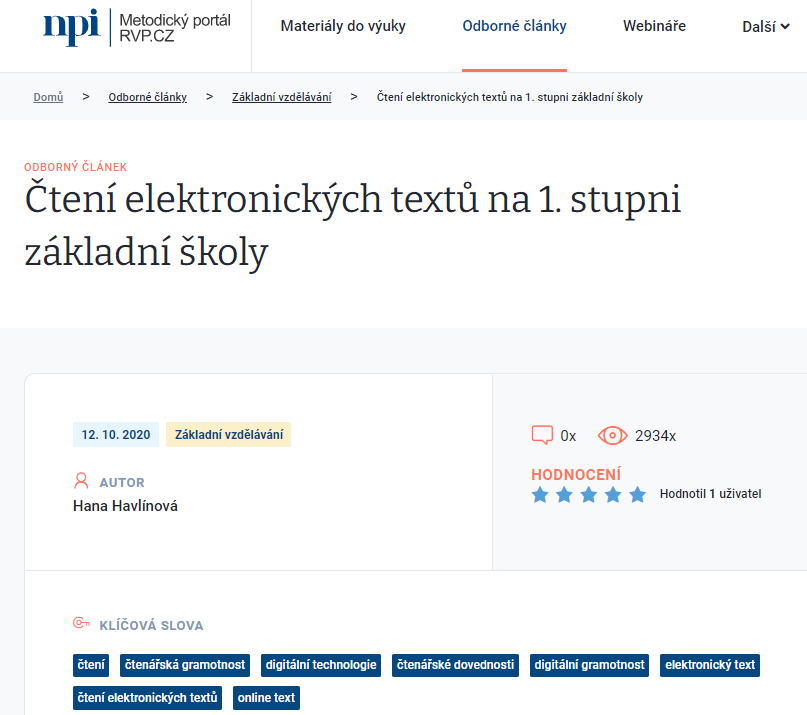Open the Materiály do výuky menu

tap(343, 27)
